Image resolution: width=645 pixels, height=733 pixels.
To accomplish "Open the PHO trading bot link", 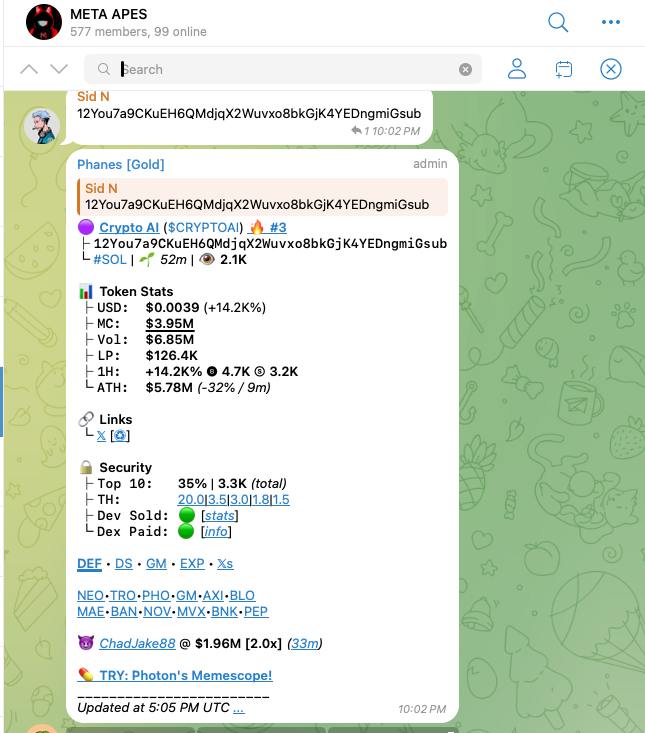I will tap(156, 596).
